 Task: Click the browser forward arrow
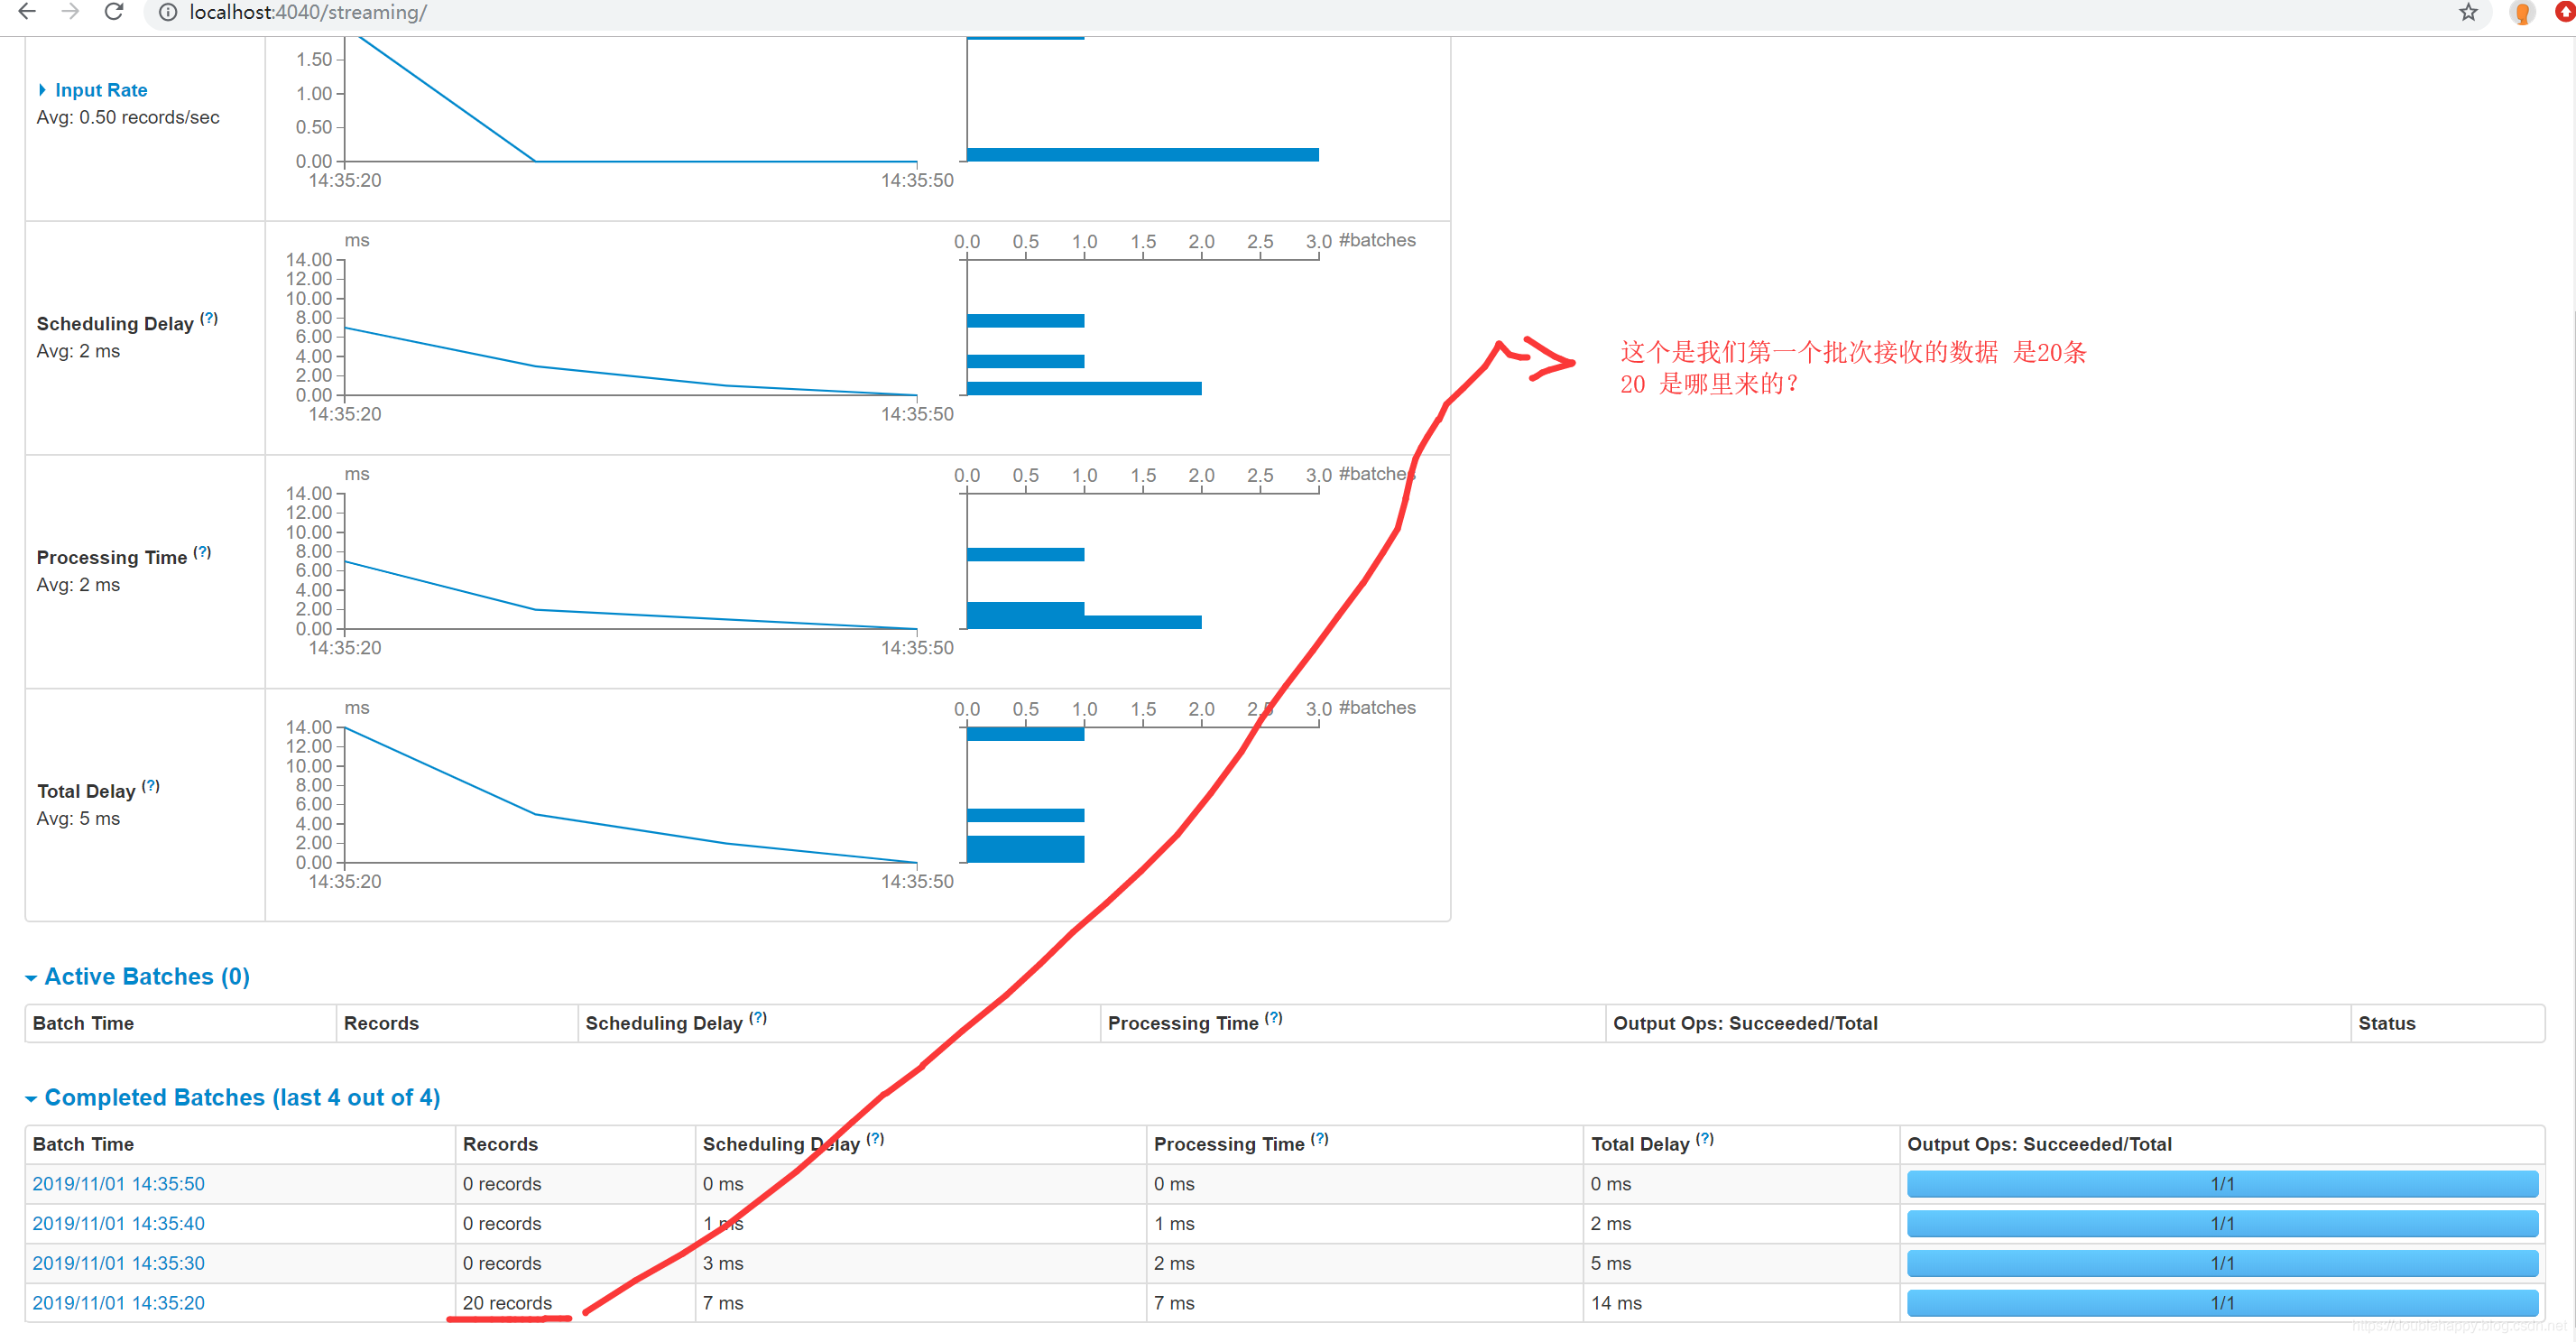click(x=70, y=11)
